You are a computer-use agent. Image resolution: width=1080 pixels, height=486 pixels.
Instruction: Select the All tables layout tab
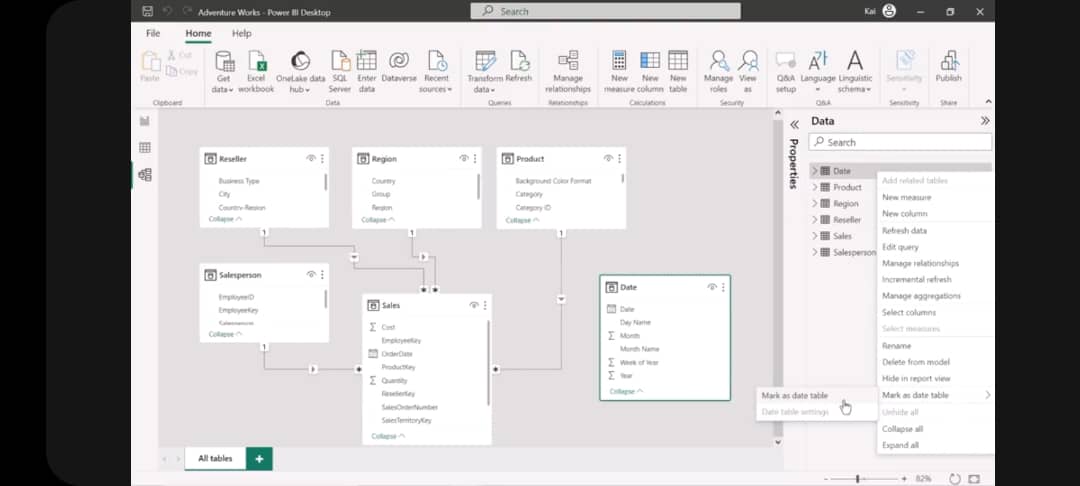coord(215,458)
